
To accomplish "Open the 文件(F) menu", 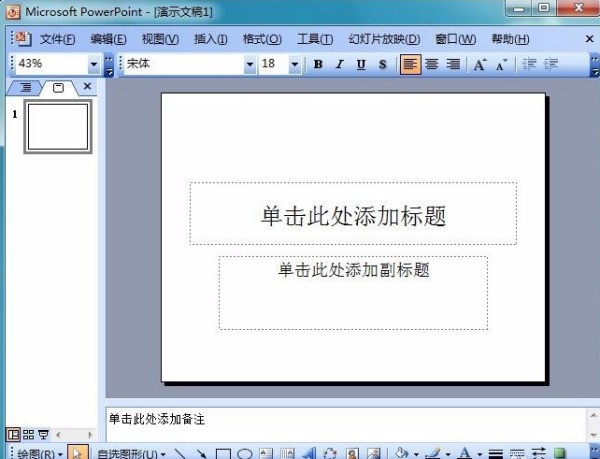I will click(x=57, y=39).
